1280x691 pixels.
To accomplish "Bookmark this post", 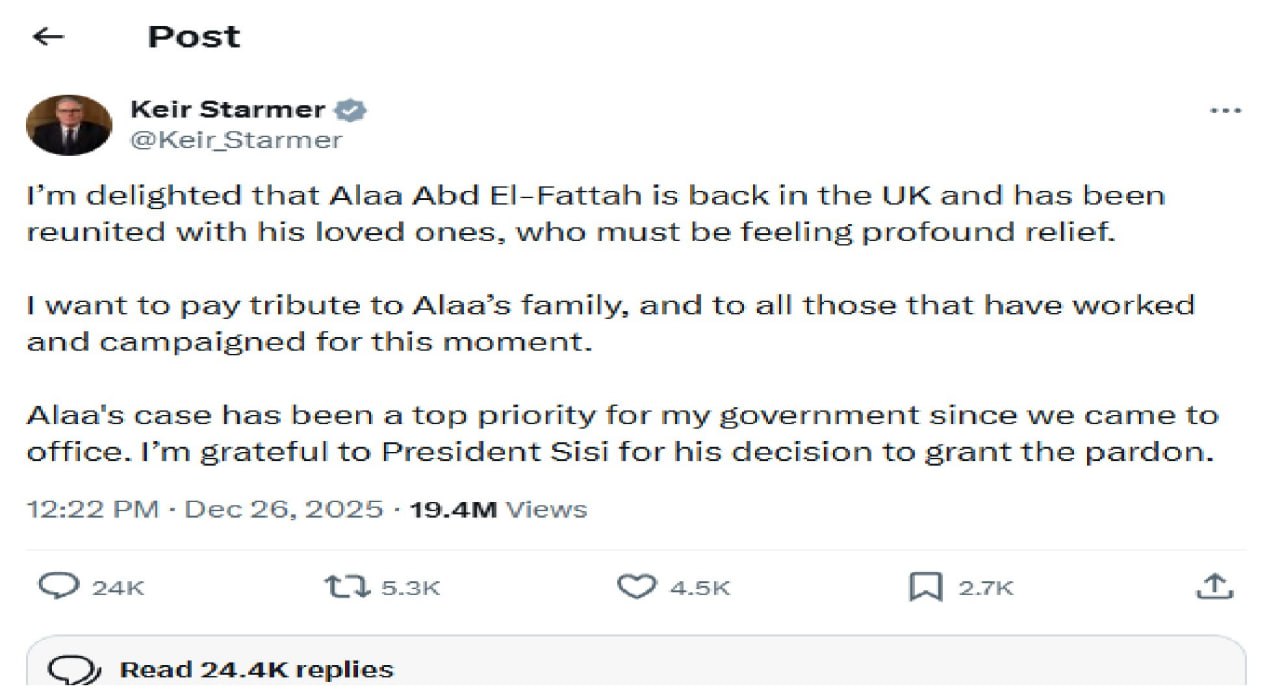I will 926,587.
